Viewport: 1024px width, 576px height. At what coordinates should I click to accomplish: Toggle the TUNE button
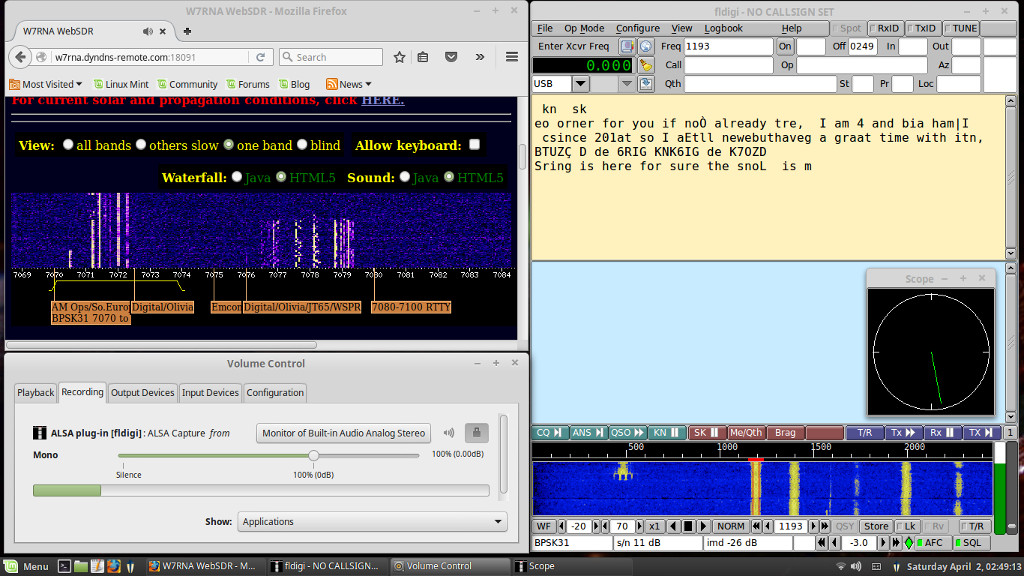coord(961,29)
